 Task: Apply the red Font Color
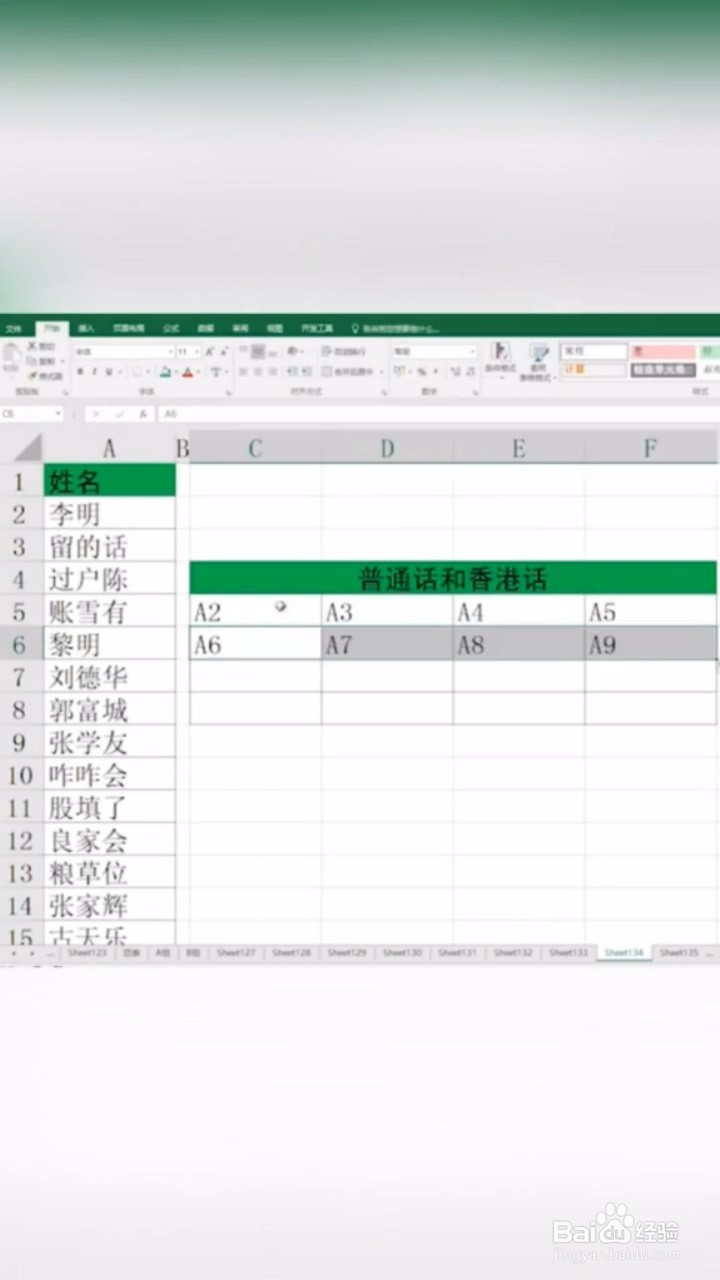pos(188,372)
